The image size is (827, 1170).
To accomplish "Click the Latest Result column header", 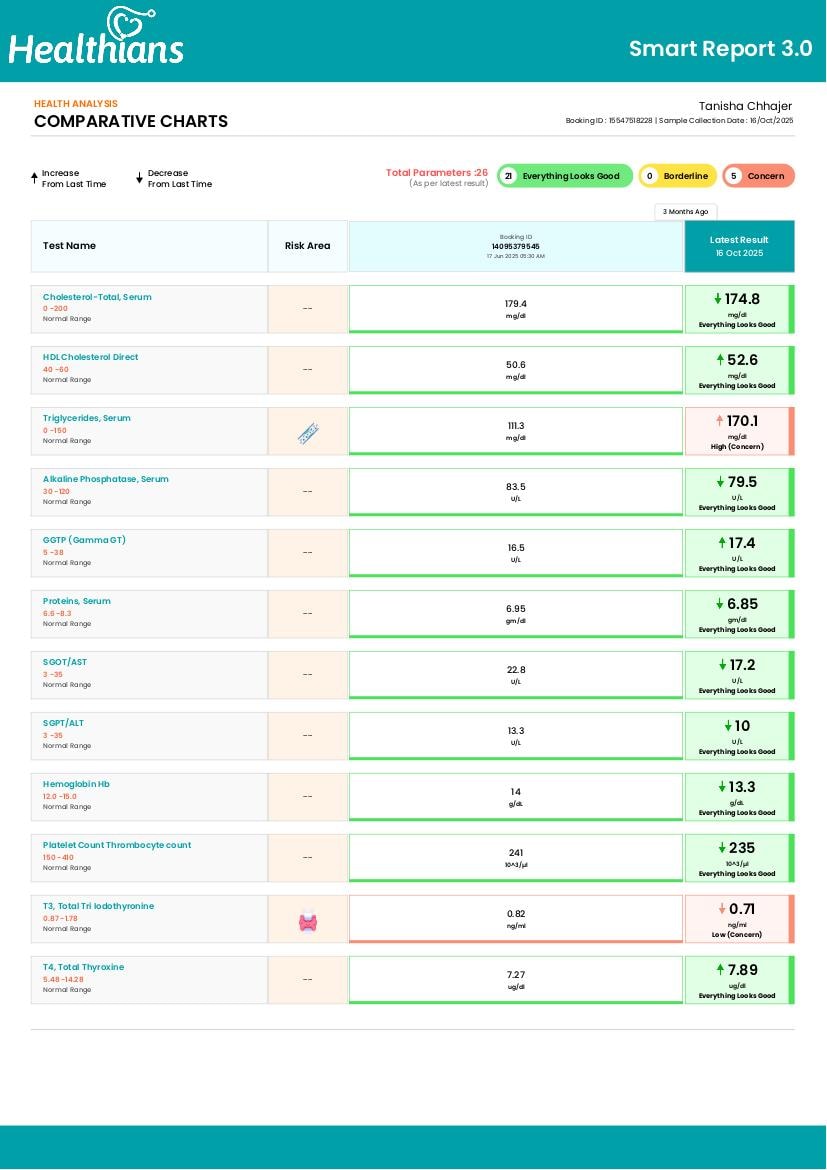I will (x=740, y=246).
